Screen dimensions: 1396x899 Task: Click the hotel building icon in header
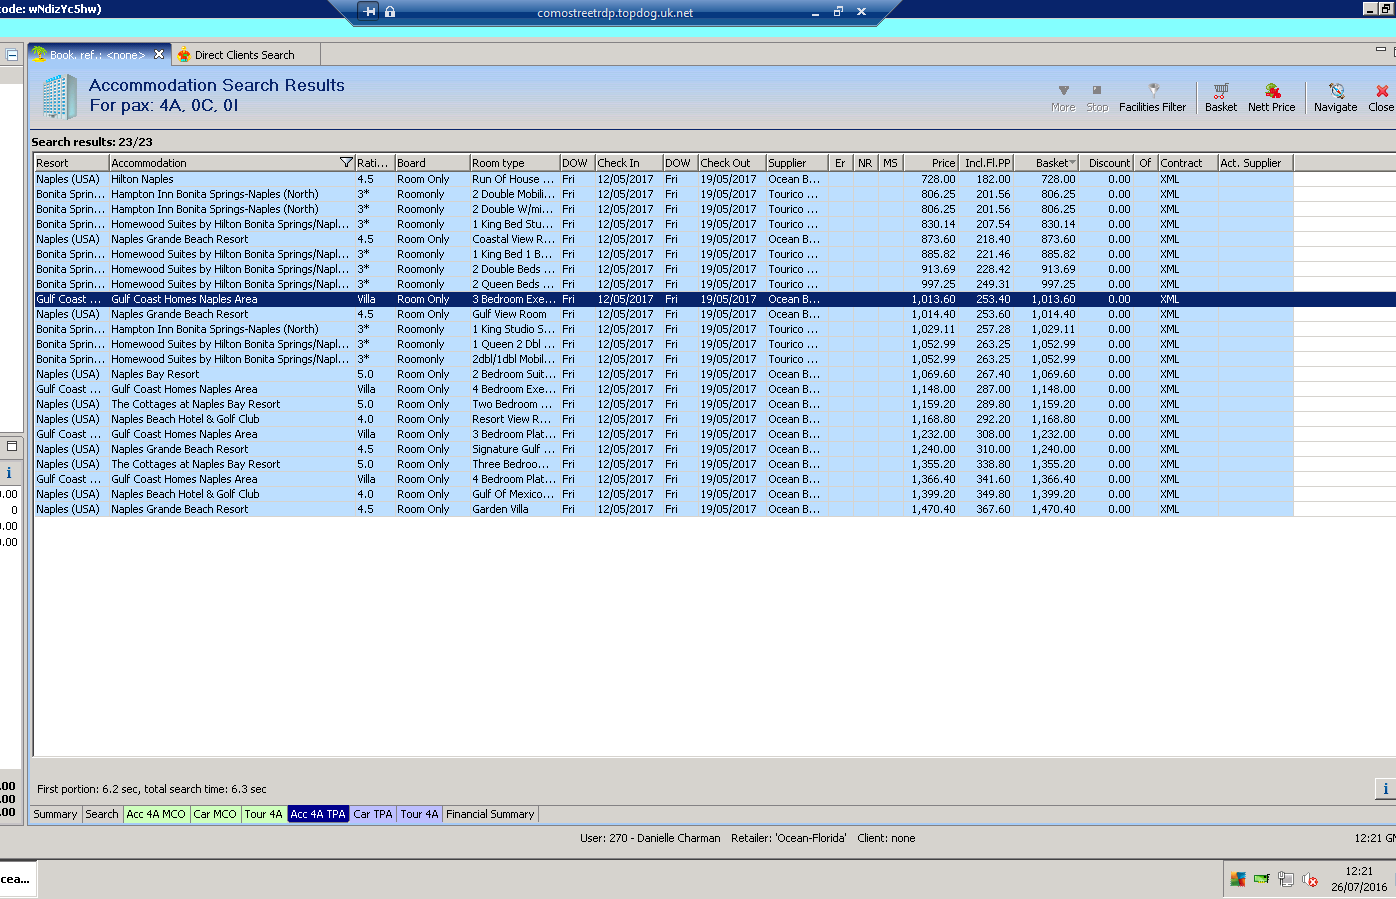click(58, 97)
